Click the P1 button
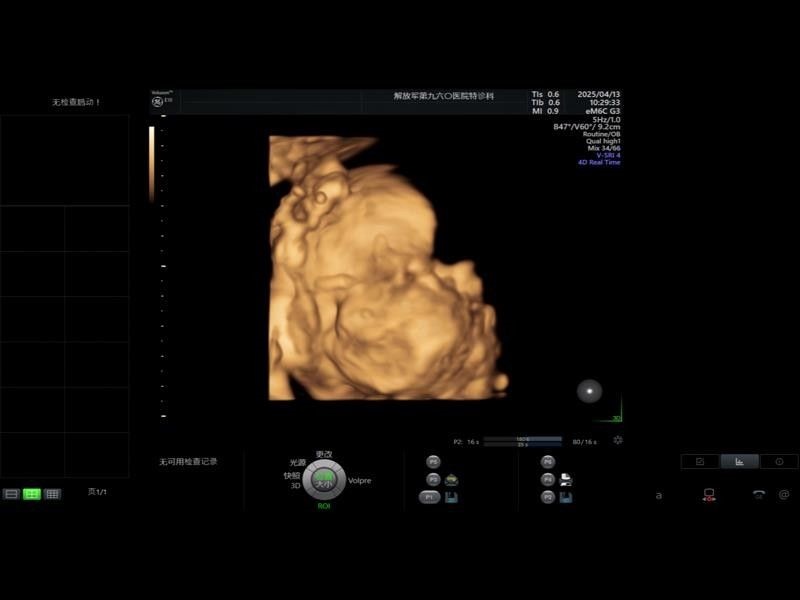This screenshot has height=600, width=800. coord(429,497)
